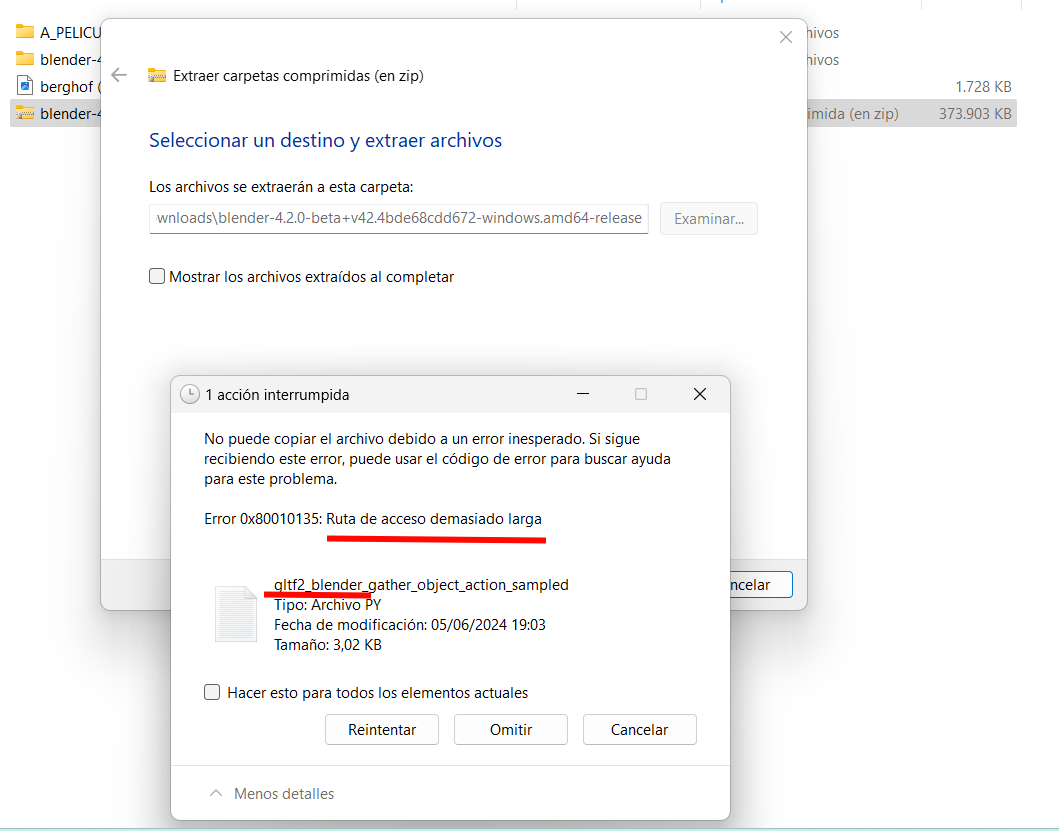Close the extraction wizard window
Image resolution: width=1059 pixels, height=831 pixels.
pyautogui.click(x=785, y=37)
